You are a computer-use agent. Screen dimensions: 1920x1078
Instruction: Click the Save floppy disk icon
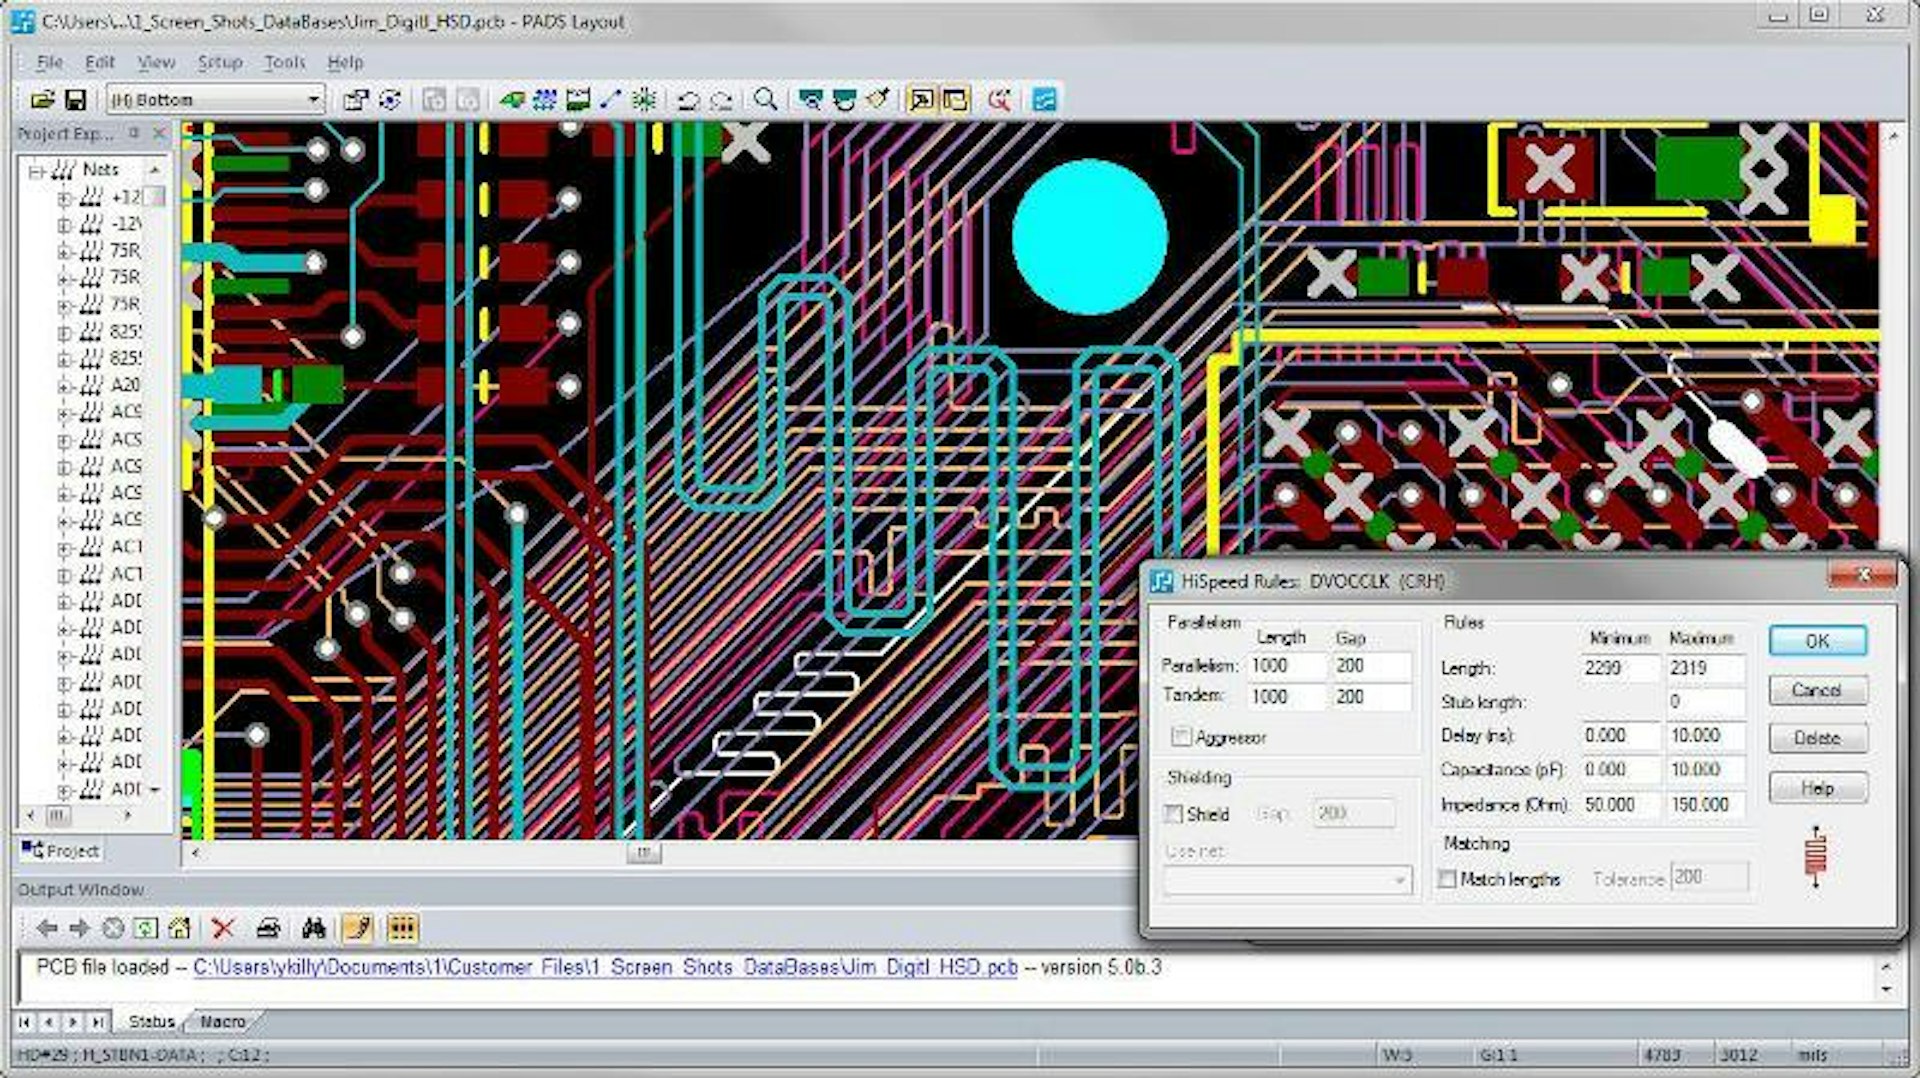[x=75, y=100]
